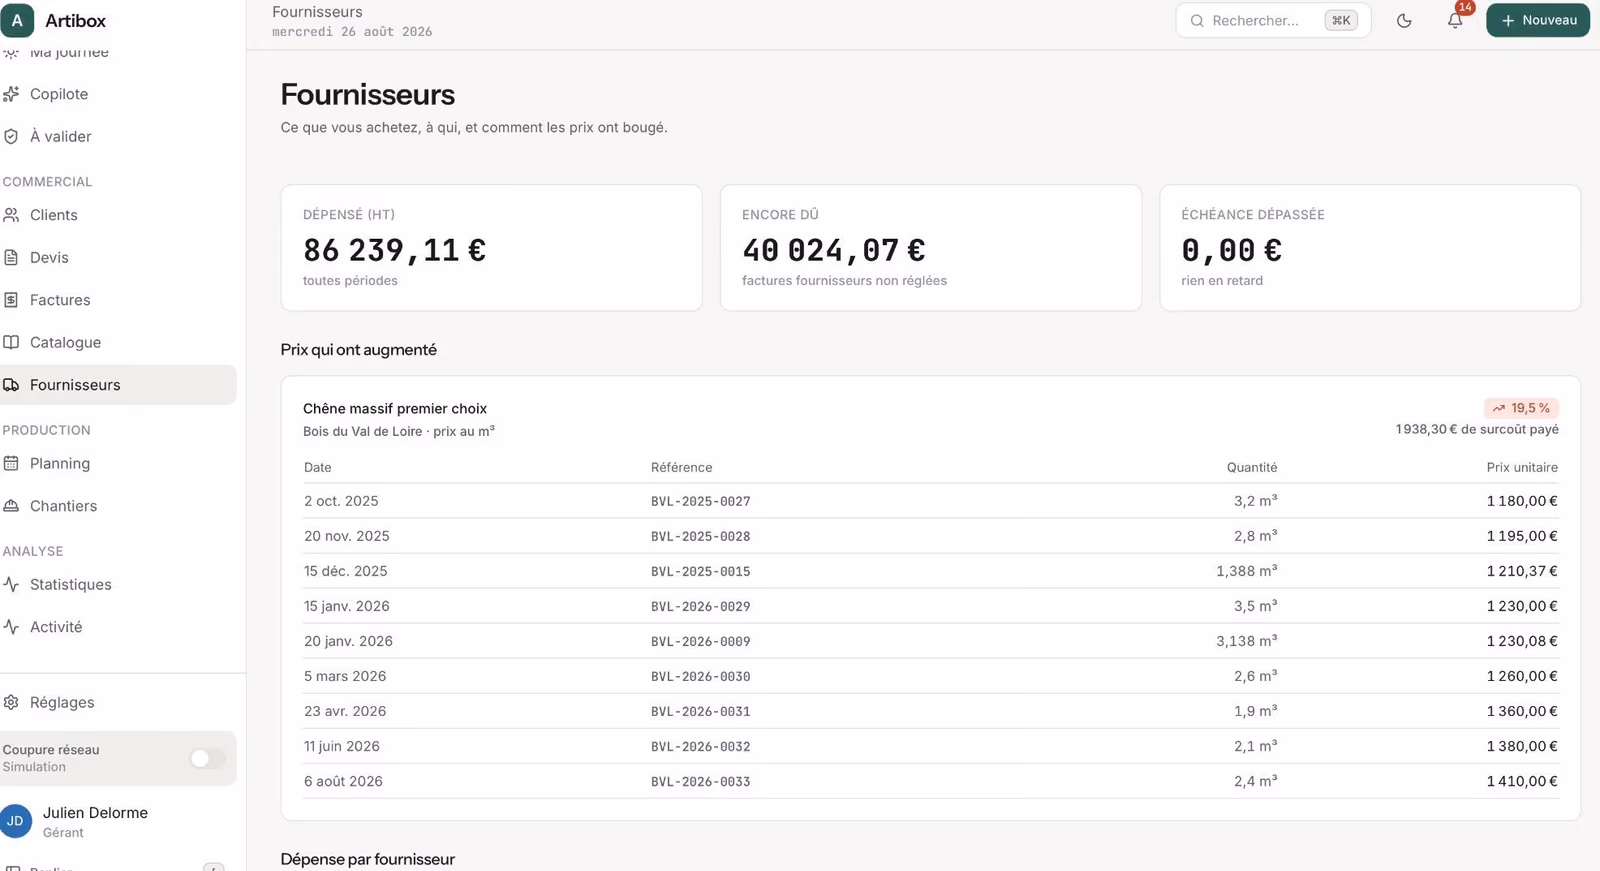Click the Dépensé (HT) amount 86 239,11 €

click(x=395, y=250)
